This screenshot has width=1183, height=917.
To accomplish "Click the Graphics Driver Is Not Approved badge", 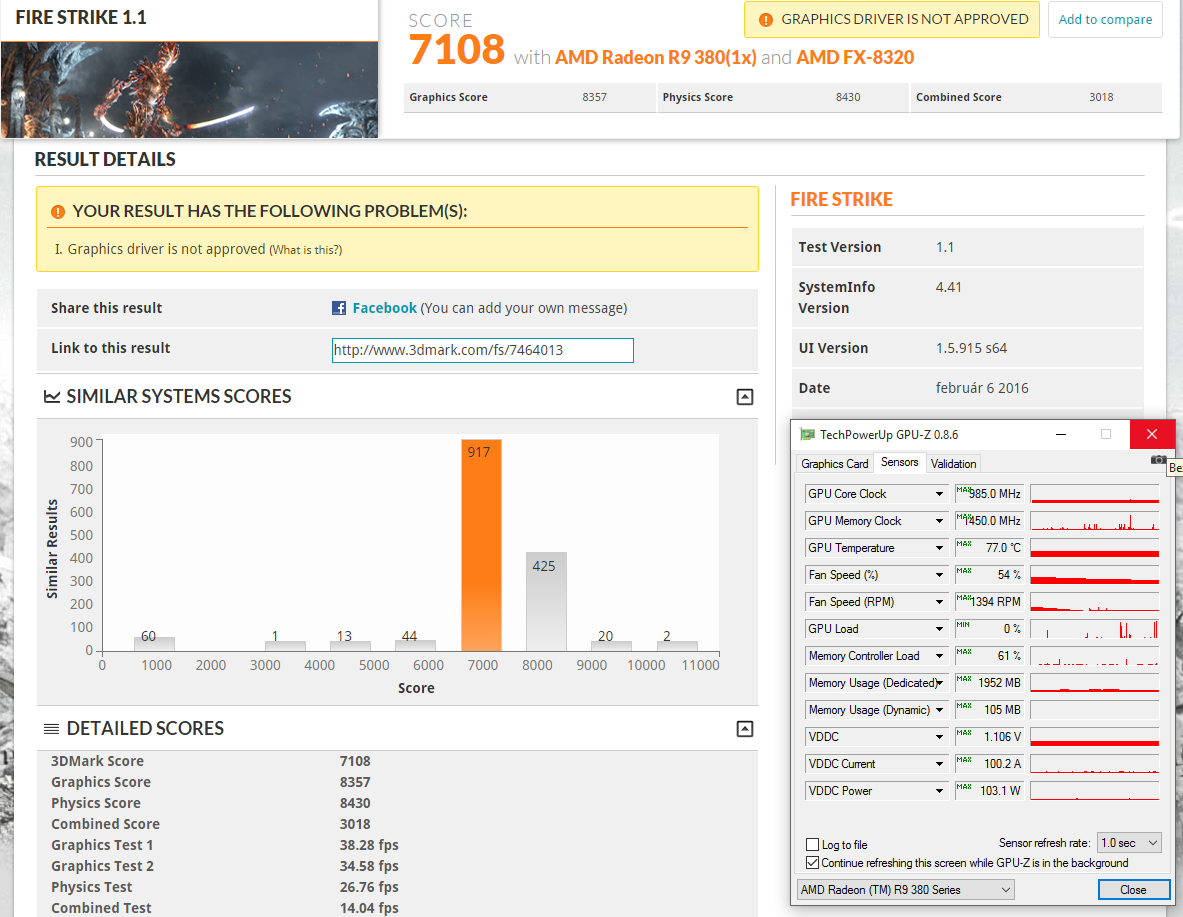I will pyautogui.click(x=892, y=20).
